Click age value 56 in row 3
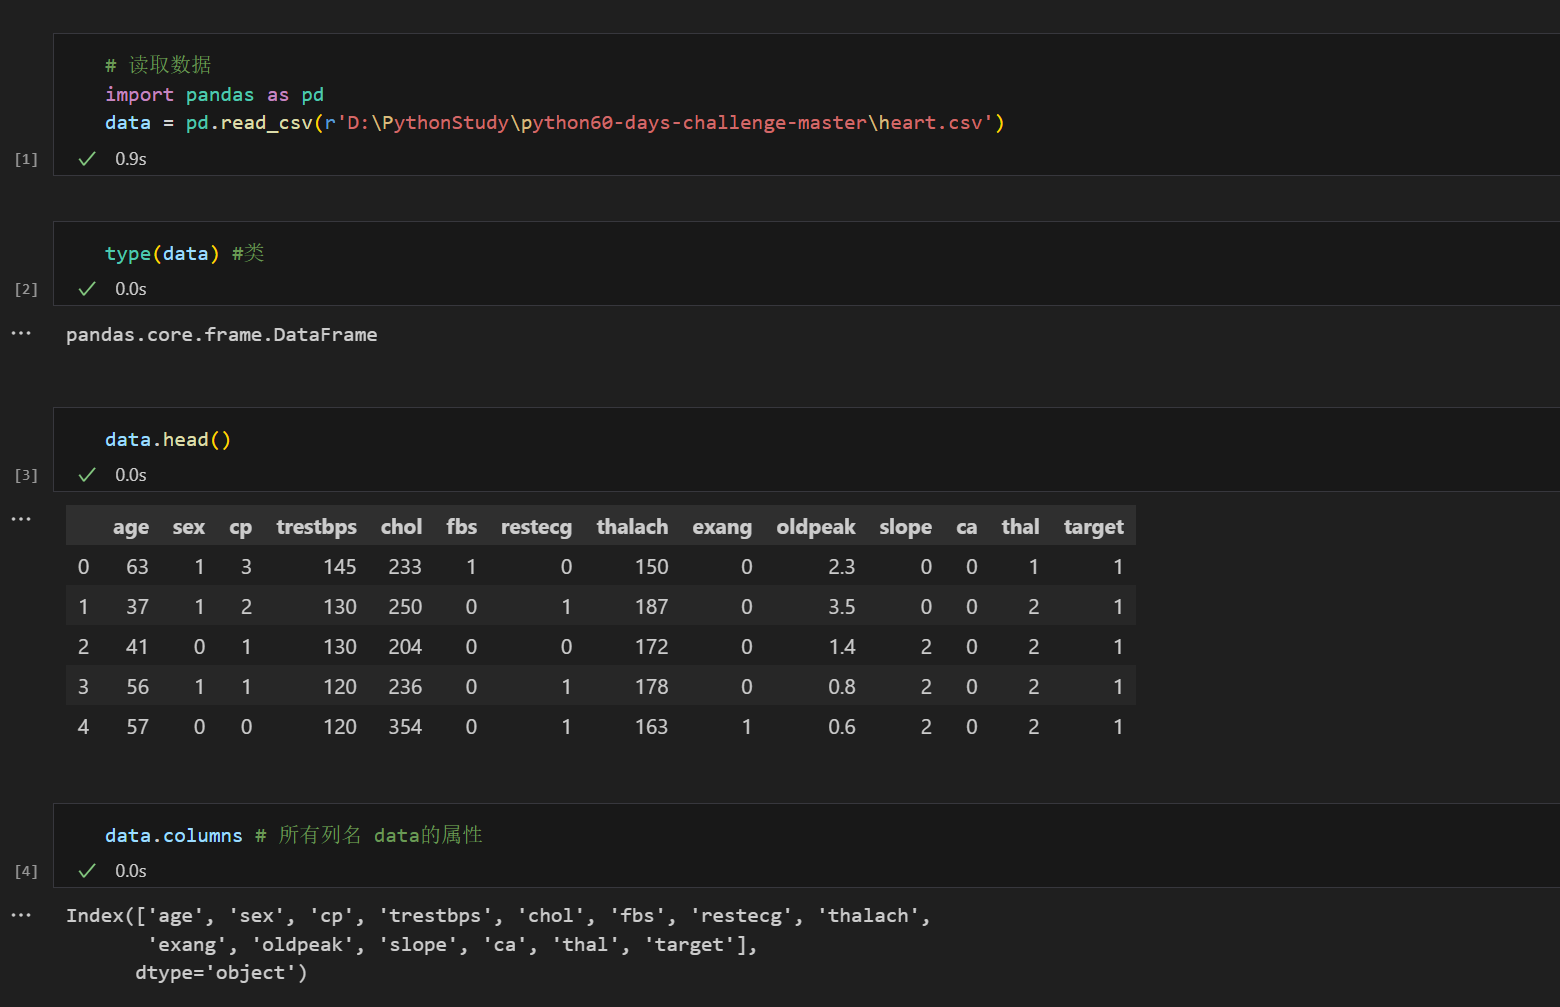This screenshot has height=1007, width=1560. pos(137,687)
